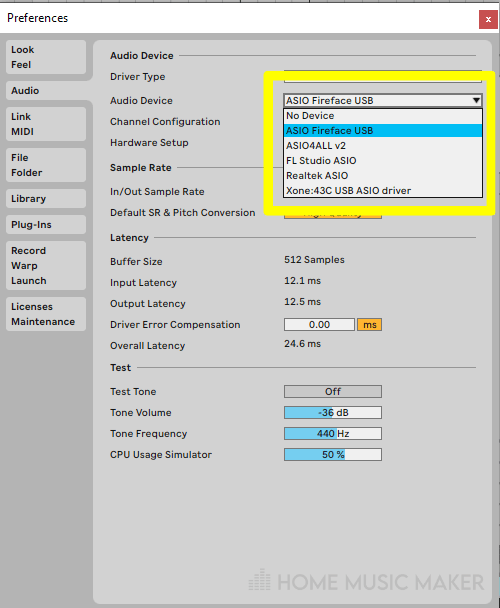The height and width of the screenshot is (608, 500).
Task: Click the Output Latency label
Action: pyautogui.click(x=148, y=304)
